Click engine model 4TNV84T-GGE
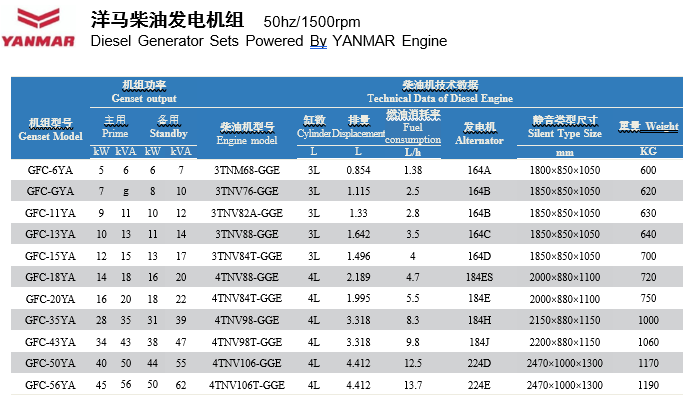Image resolution: width=695 pixels, height=405 pixels. [247, 298]
